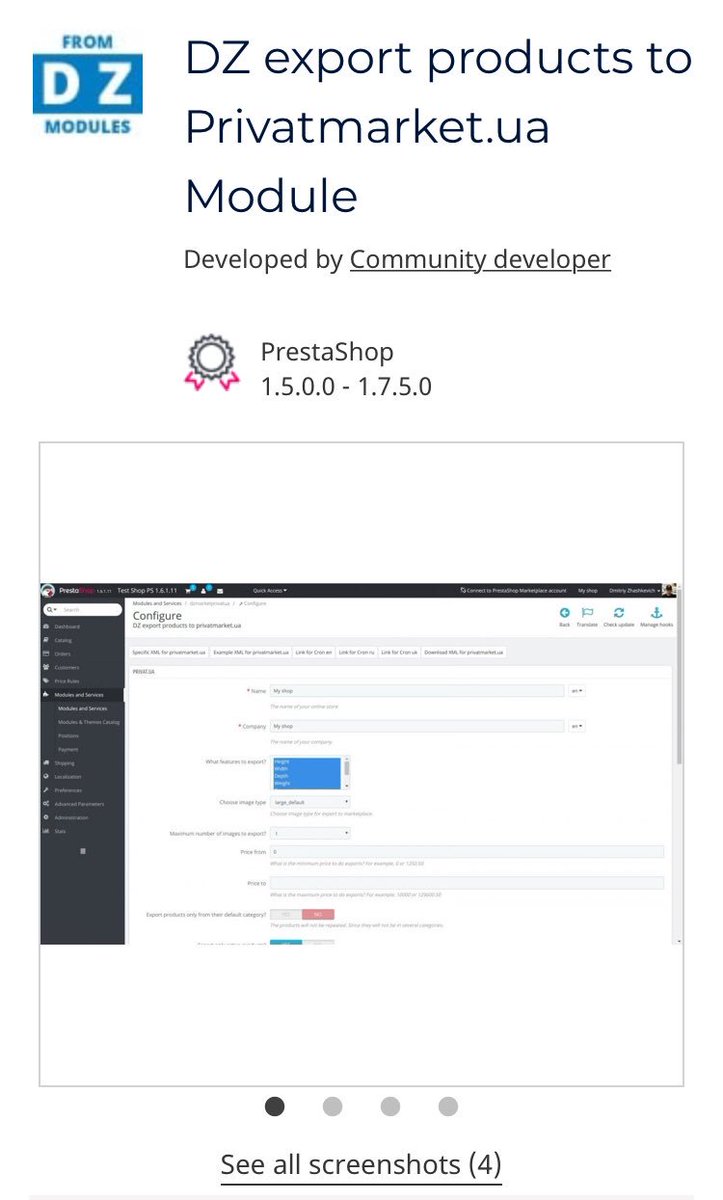Viewport: 723px width, 1200px height.
Task: Click the Price from input field
Action: coord(467,852)
